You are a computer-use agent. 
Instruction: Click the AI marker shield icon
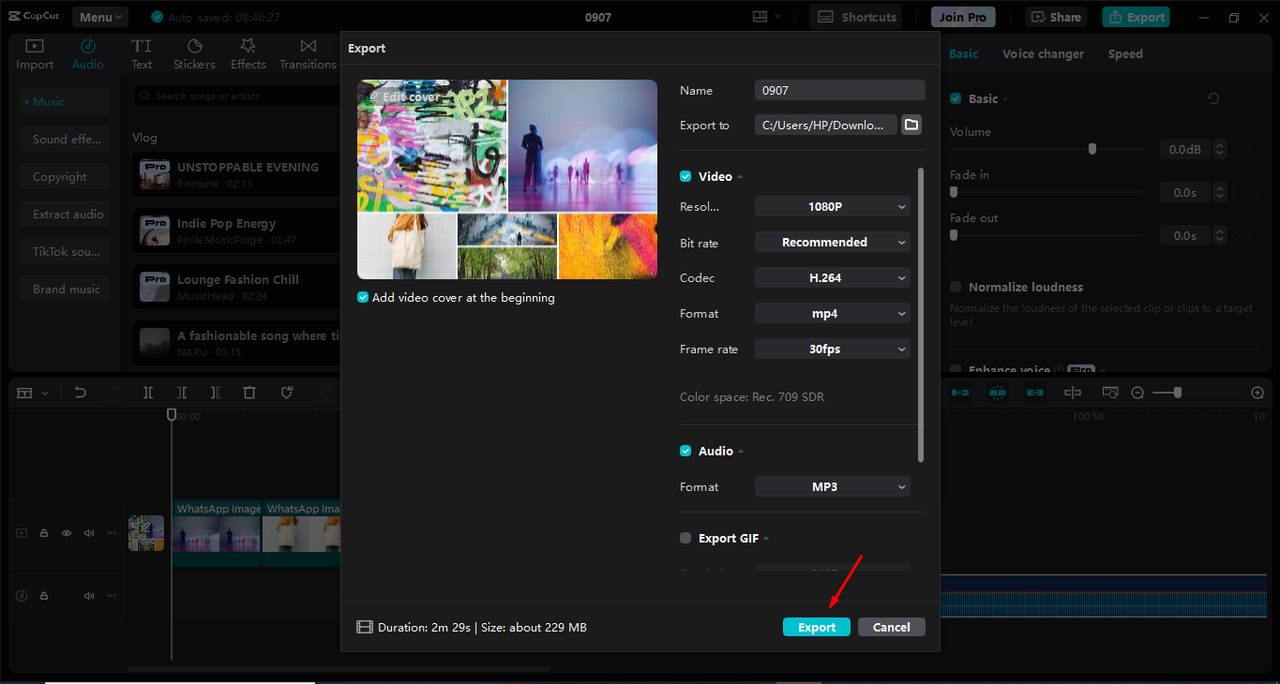click(287, 393)
